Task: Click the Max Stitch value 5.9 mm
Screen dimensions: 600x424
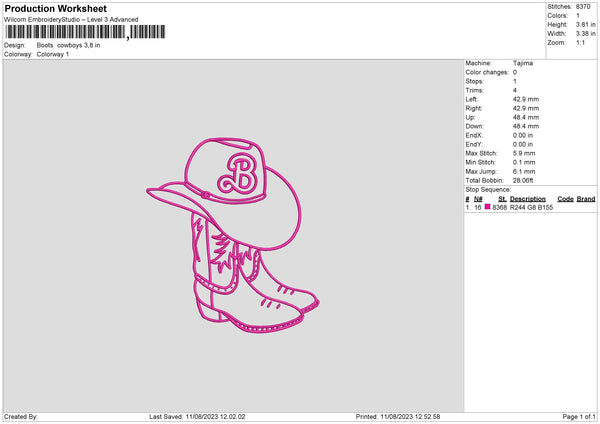Action: click(524, 153)
